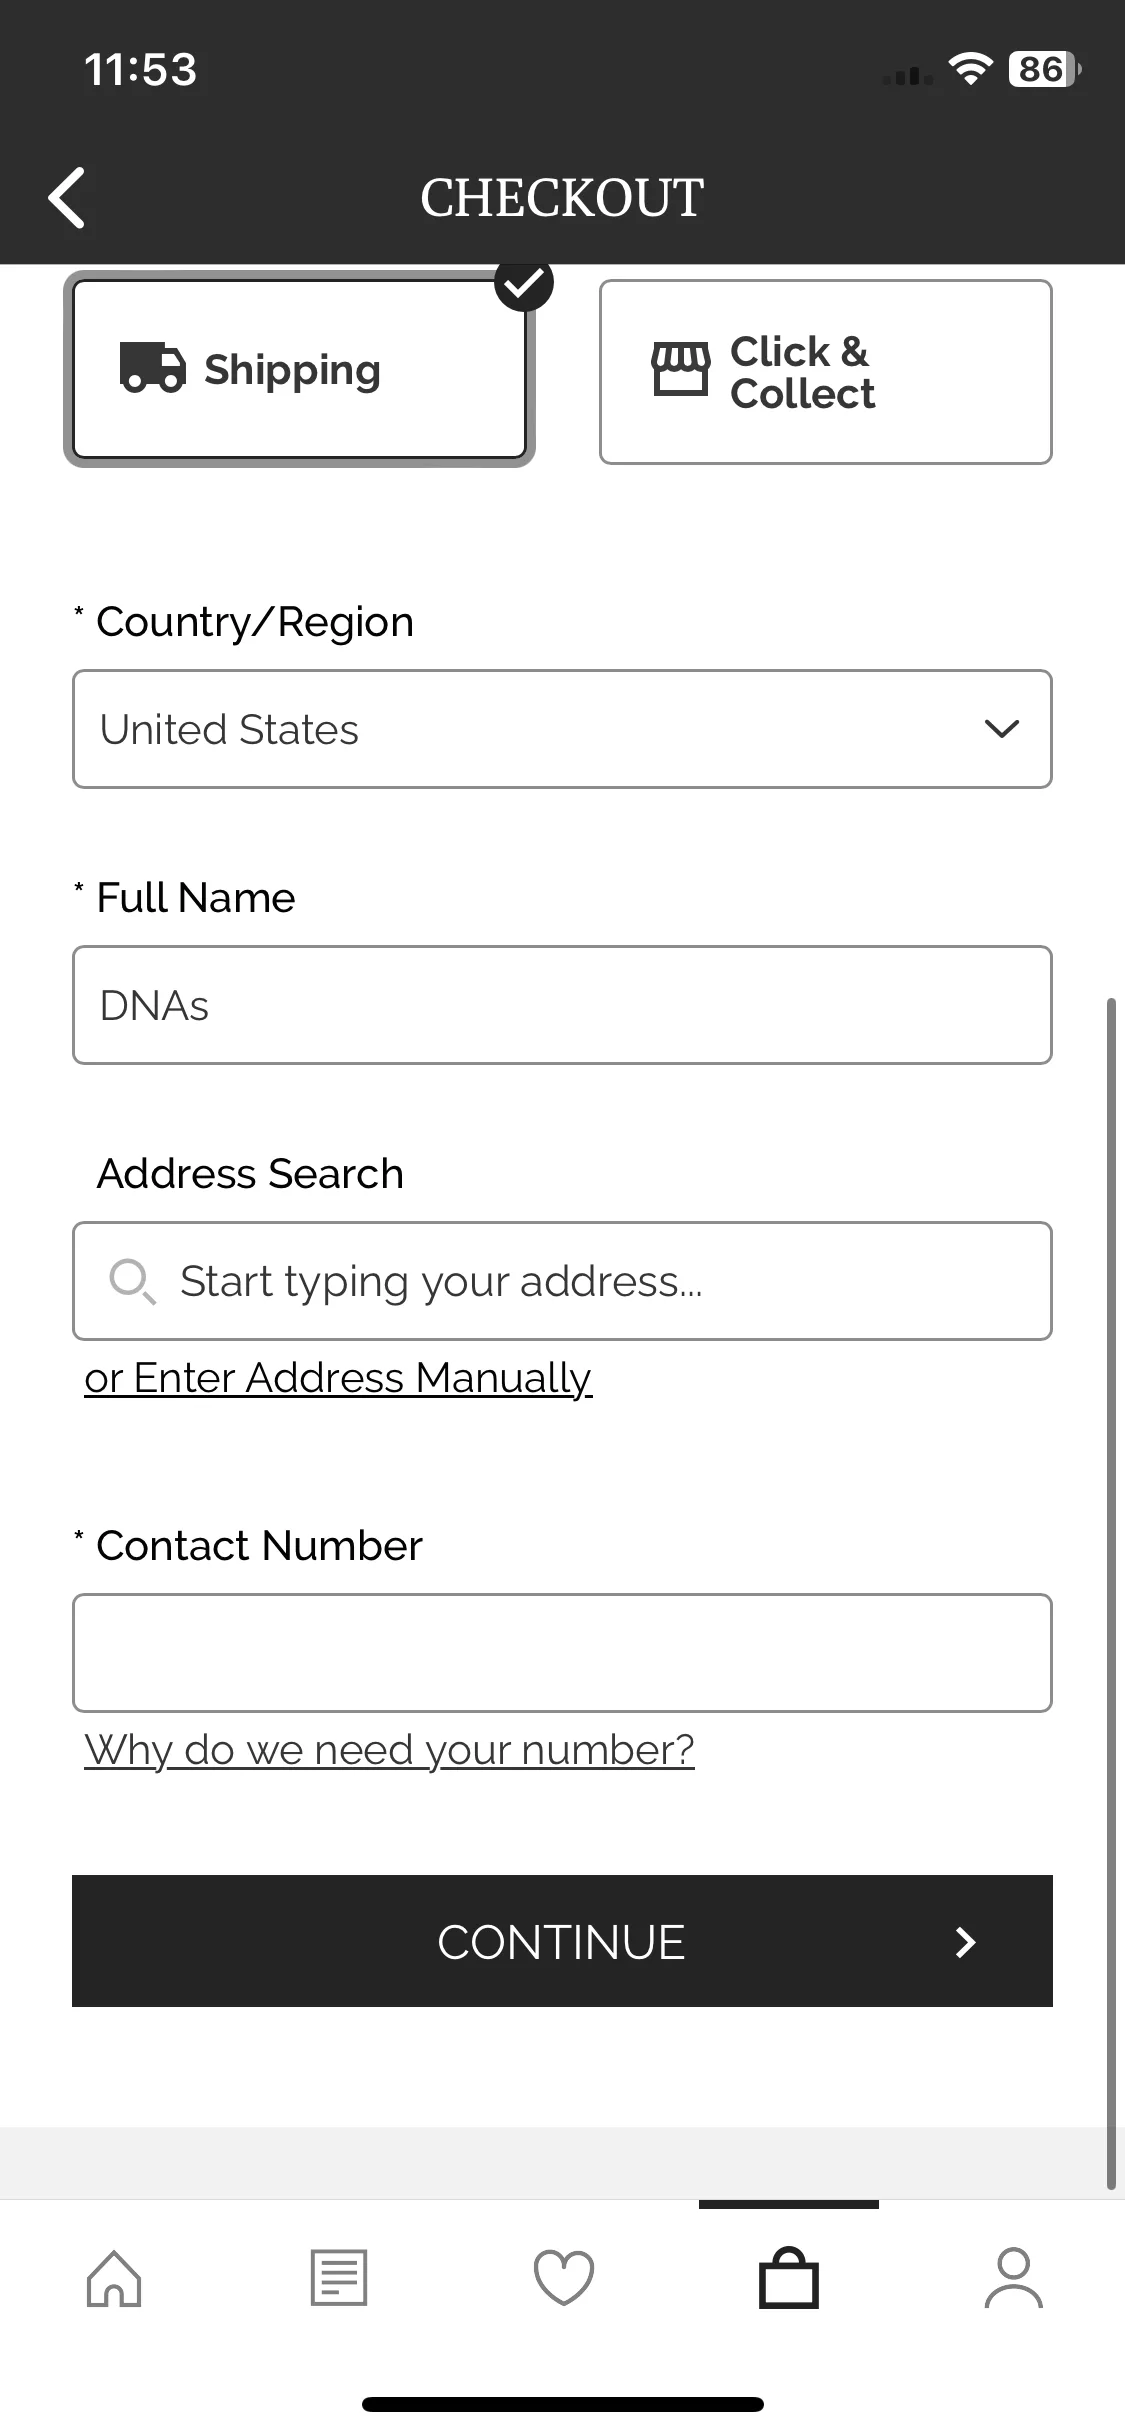
Task: Open 'Why do we need your number?' link
Action: (x=389, y=1750)
